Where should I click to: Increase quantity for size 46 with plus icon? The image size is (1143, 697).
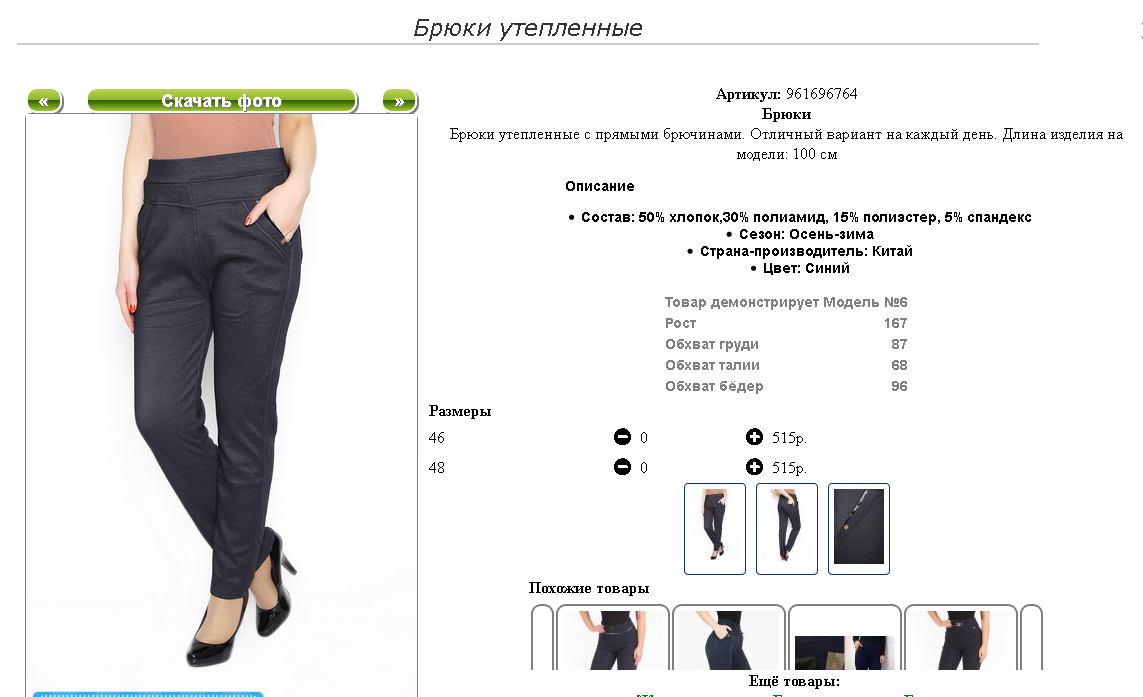754,437
